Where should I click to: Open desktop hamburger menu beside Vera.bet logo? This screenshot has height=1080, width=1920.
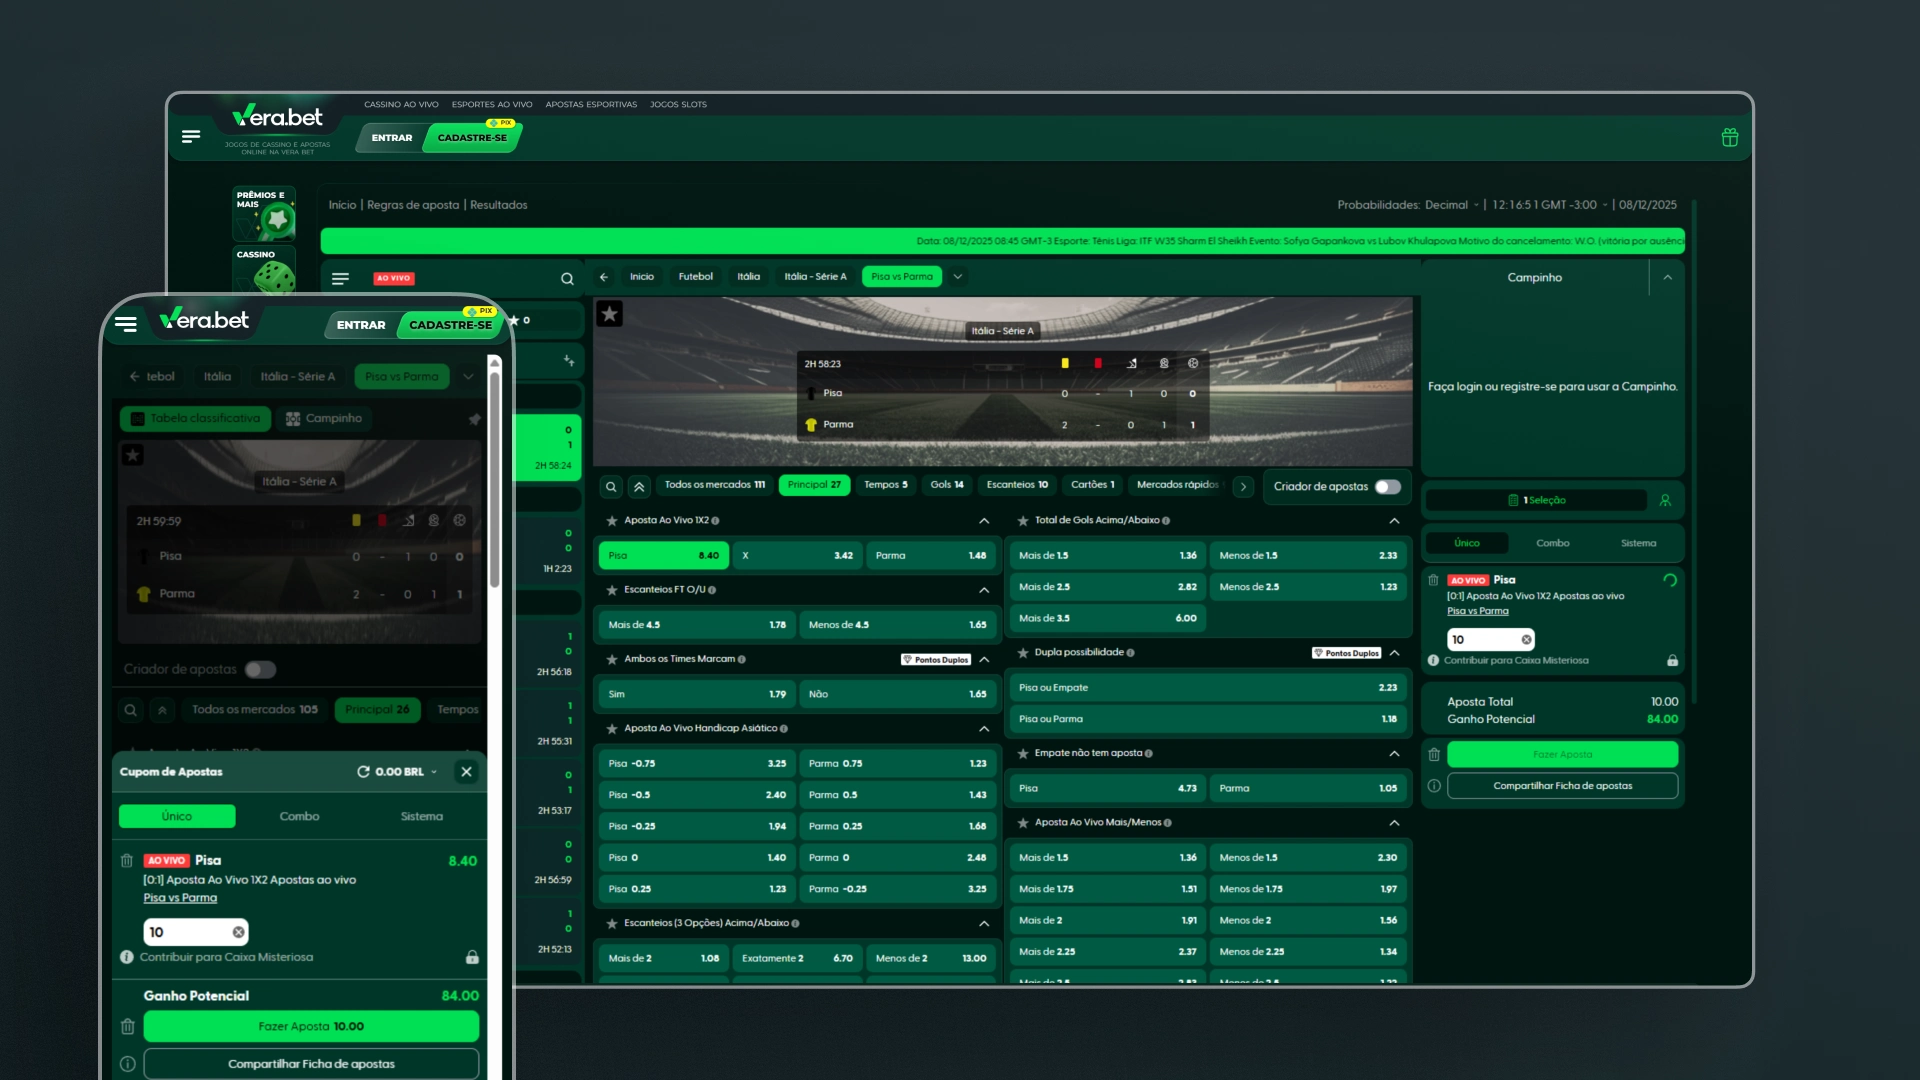191,136
